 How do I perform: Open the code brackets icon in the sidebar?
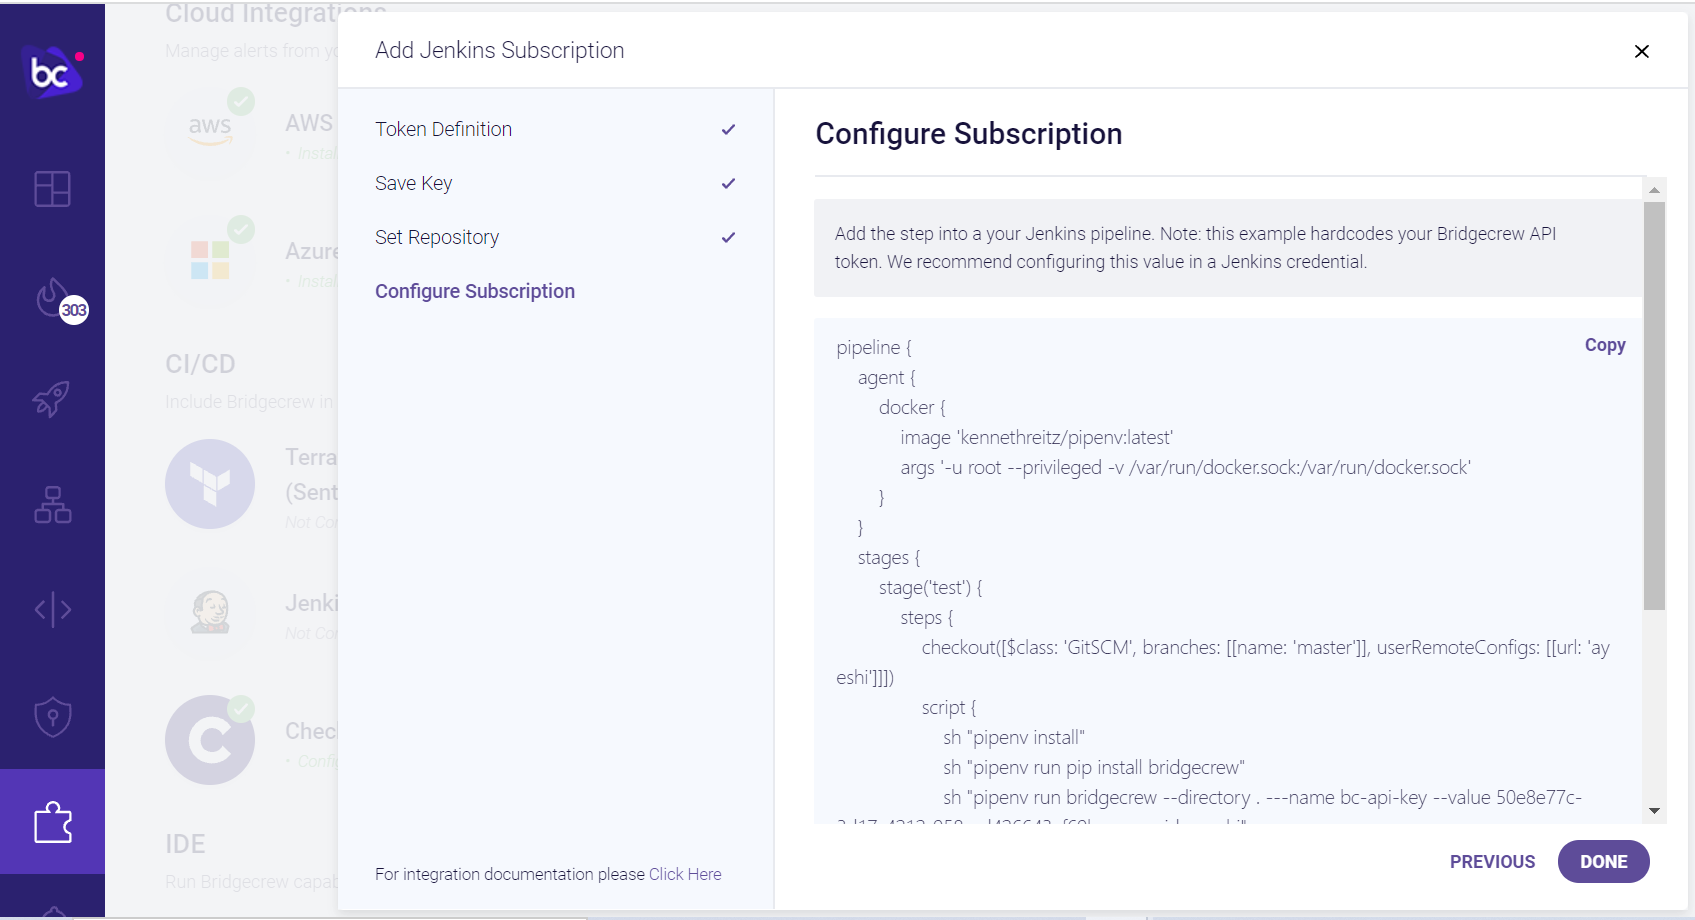[x=52, y=609]
